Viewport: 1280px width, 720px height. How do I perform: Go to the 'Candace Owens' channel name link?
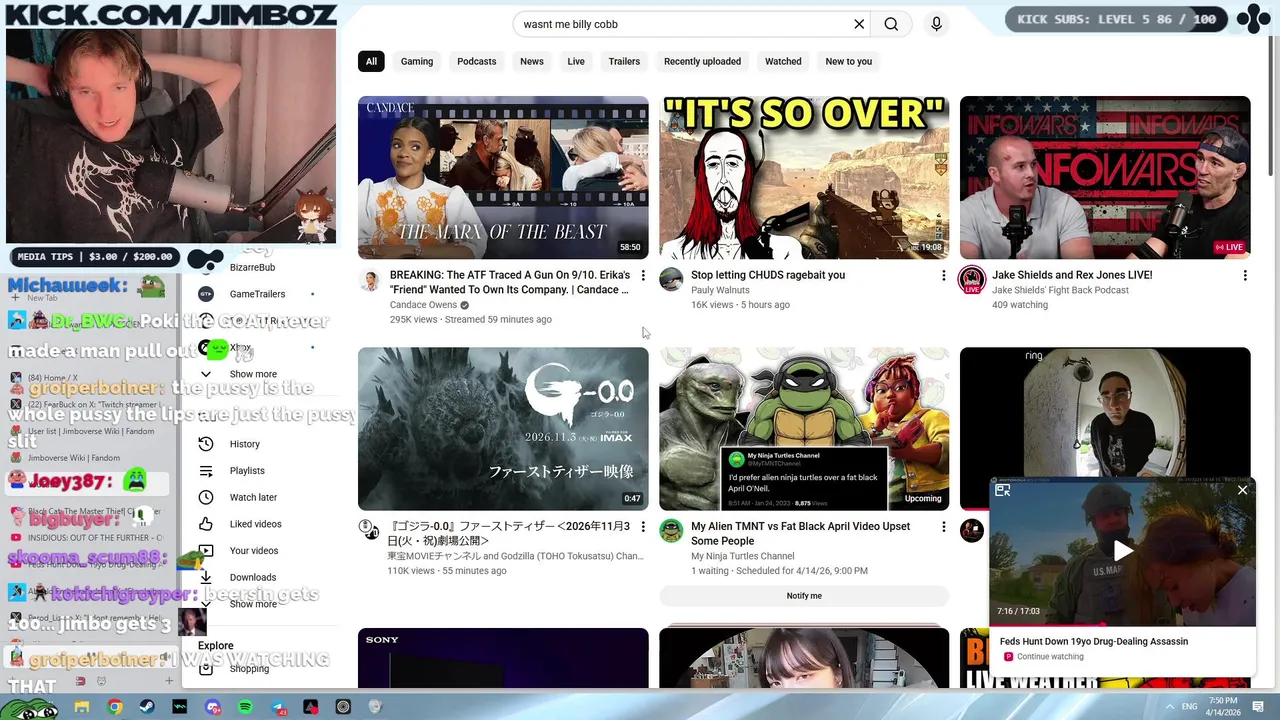[423, 305]
